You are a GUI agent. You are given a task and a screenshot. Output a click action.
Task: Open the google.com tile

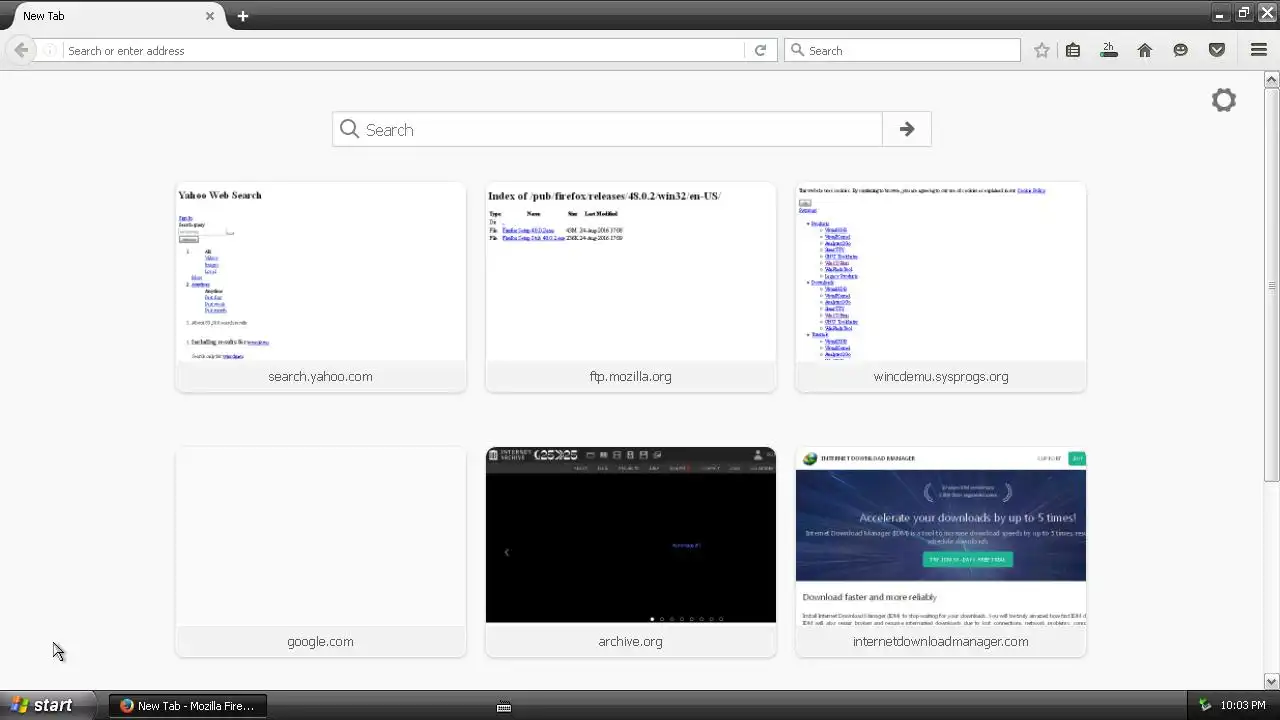[x=320, y=552]
